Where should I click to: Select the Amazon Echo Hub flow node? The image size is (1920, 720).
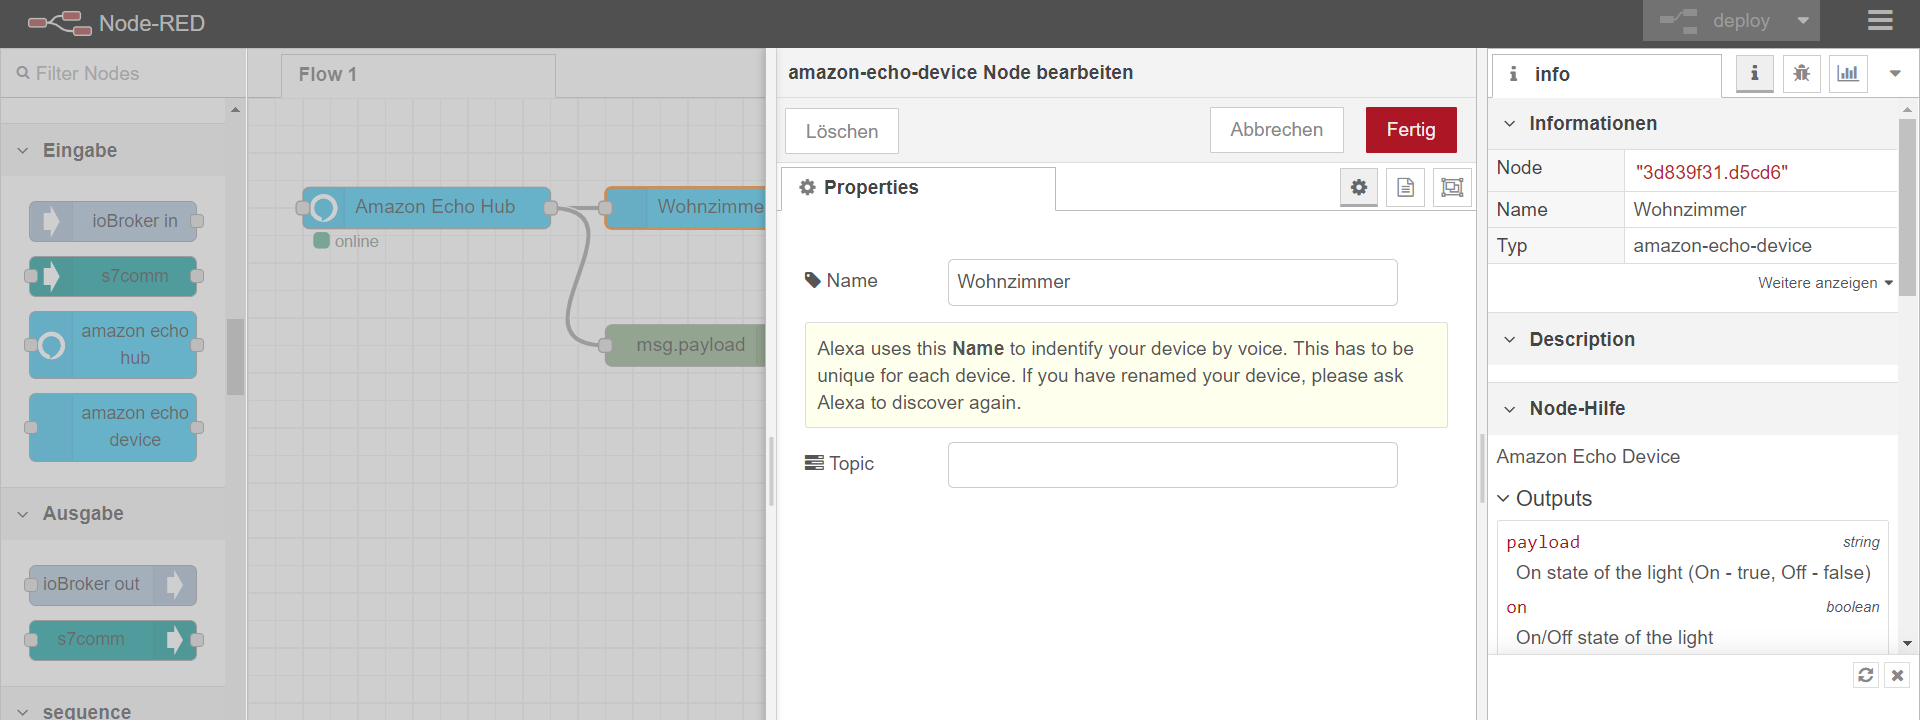(x=427, y=207)
